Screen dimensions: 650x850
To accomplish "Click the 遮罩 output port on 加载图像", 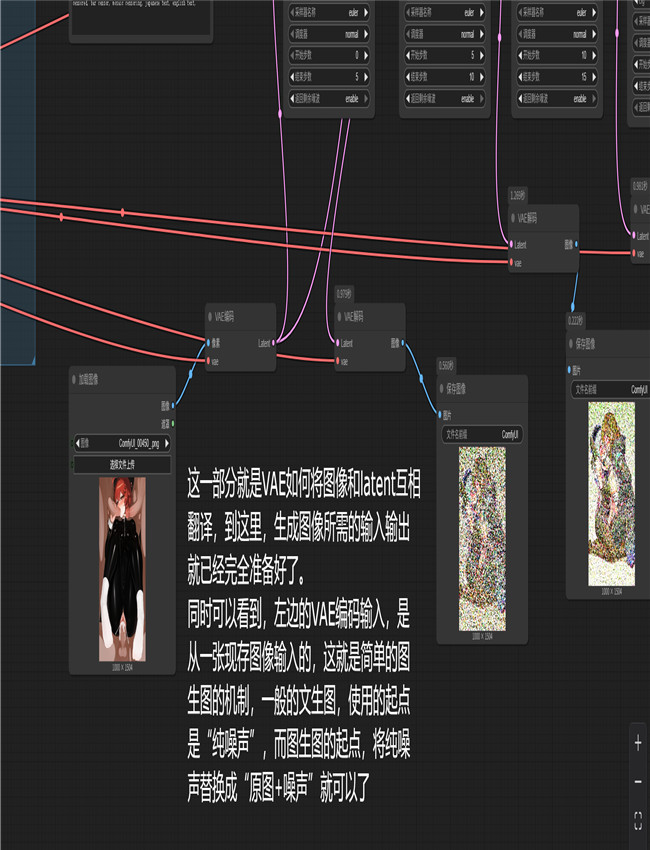I will (x=174, y=423).
